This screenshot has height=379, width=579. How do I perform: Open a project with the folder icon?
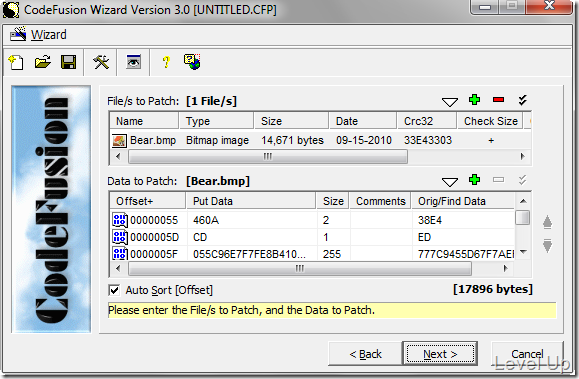click(x=43, y=62)
